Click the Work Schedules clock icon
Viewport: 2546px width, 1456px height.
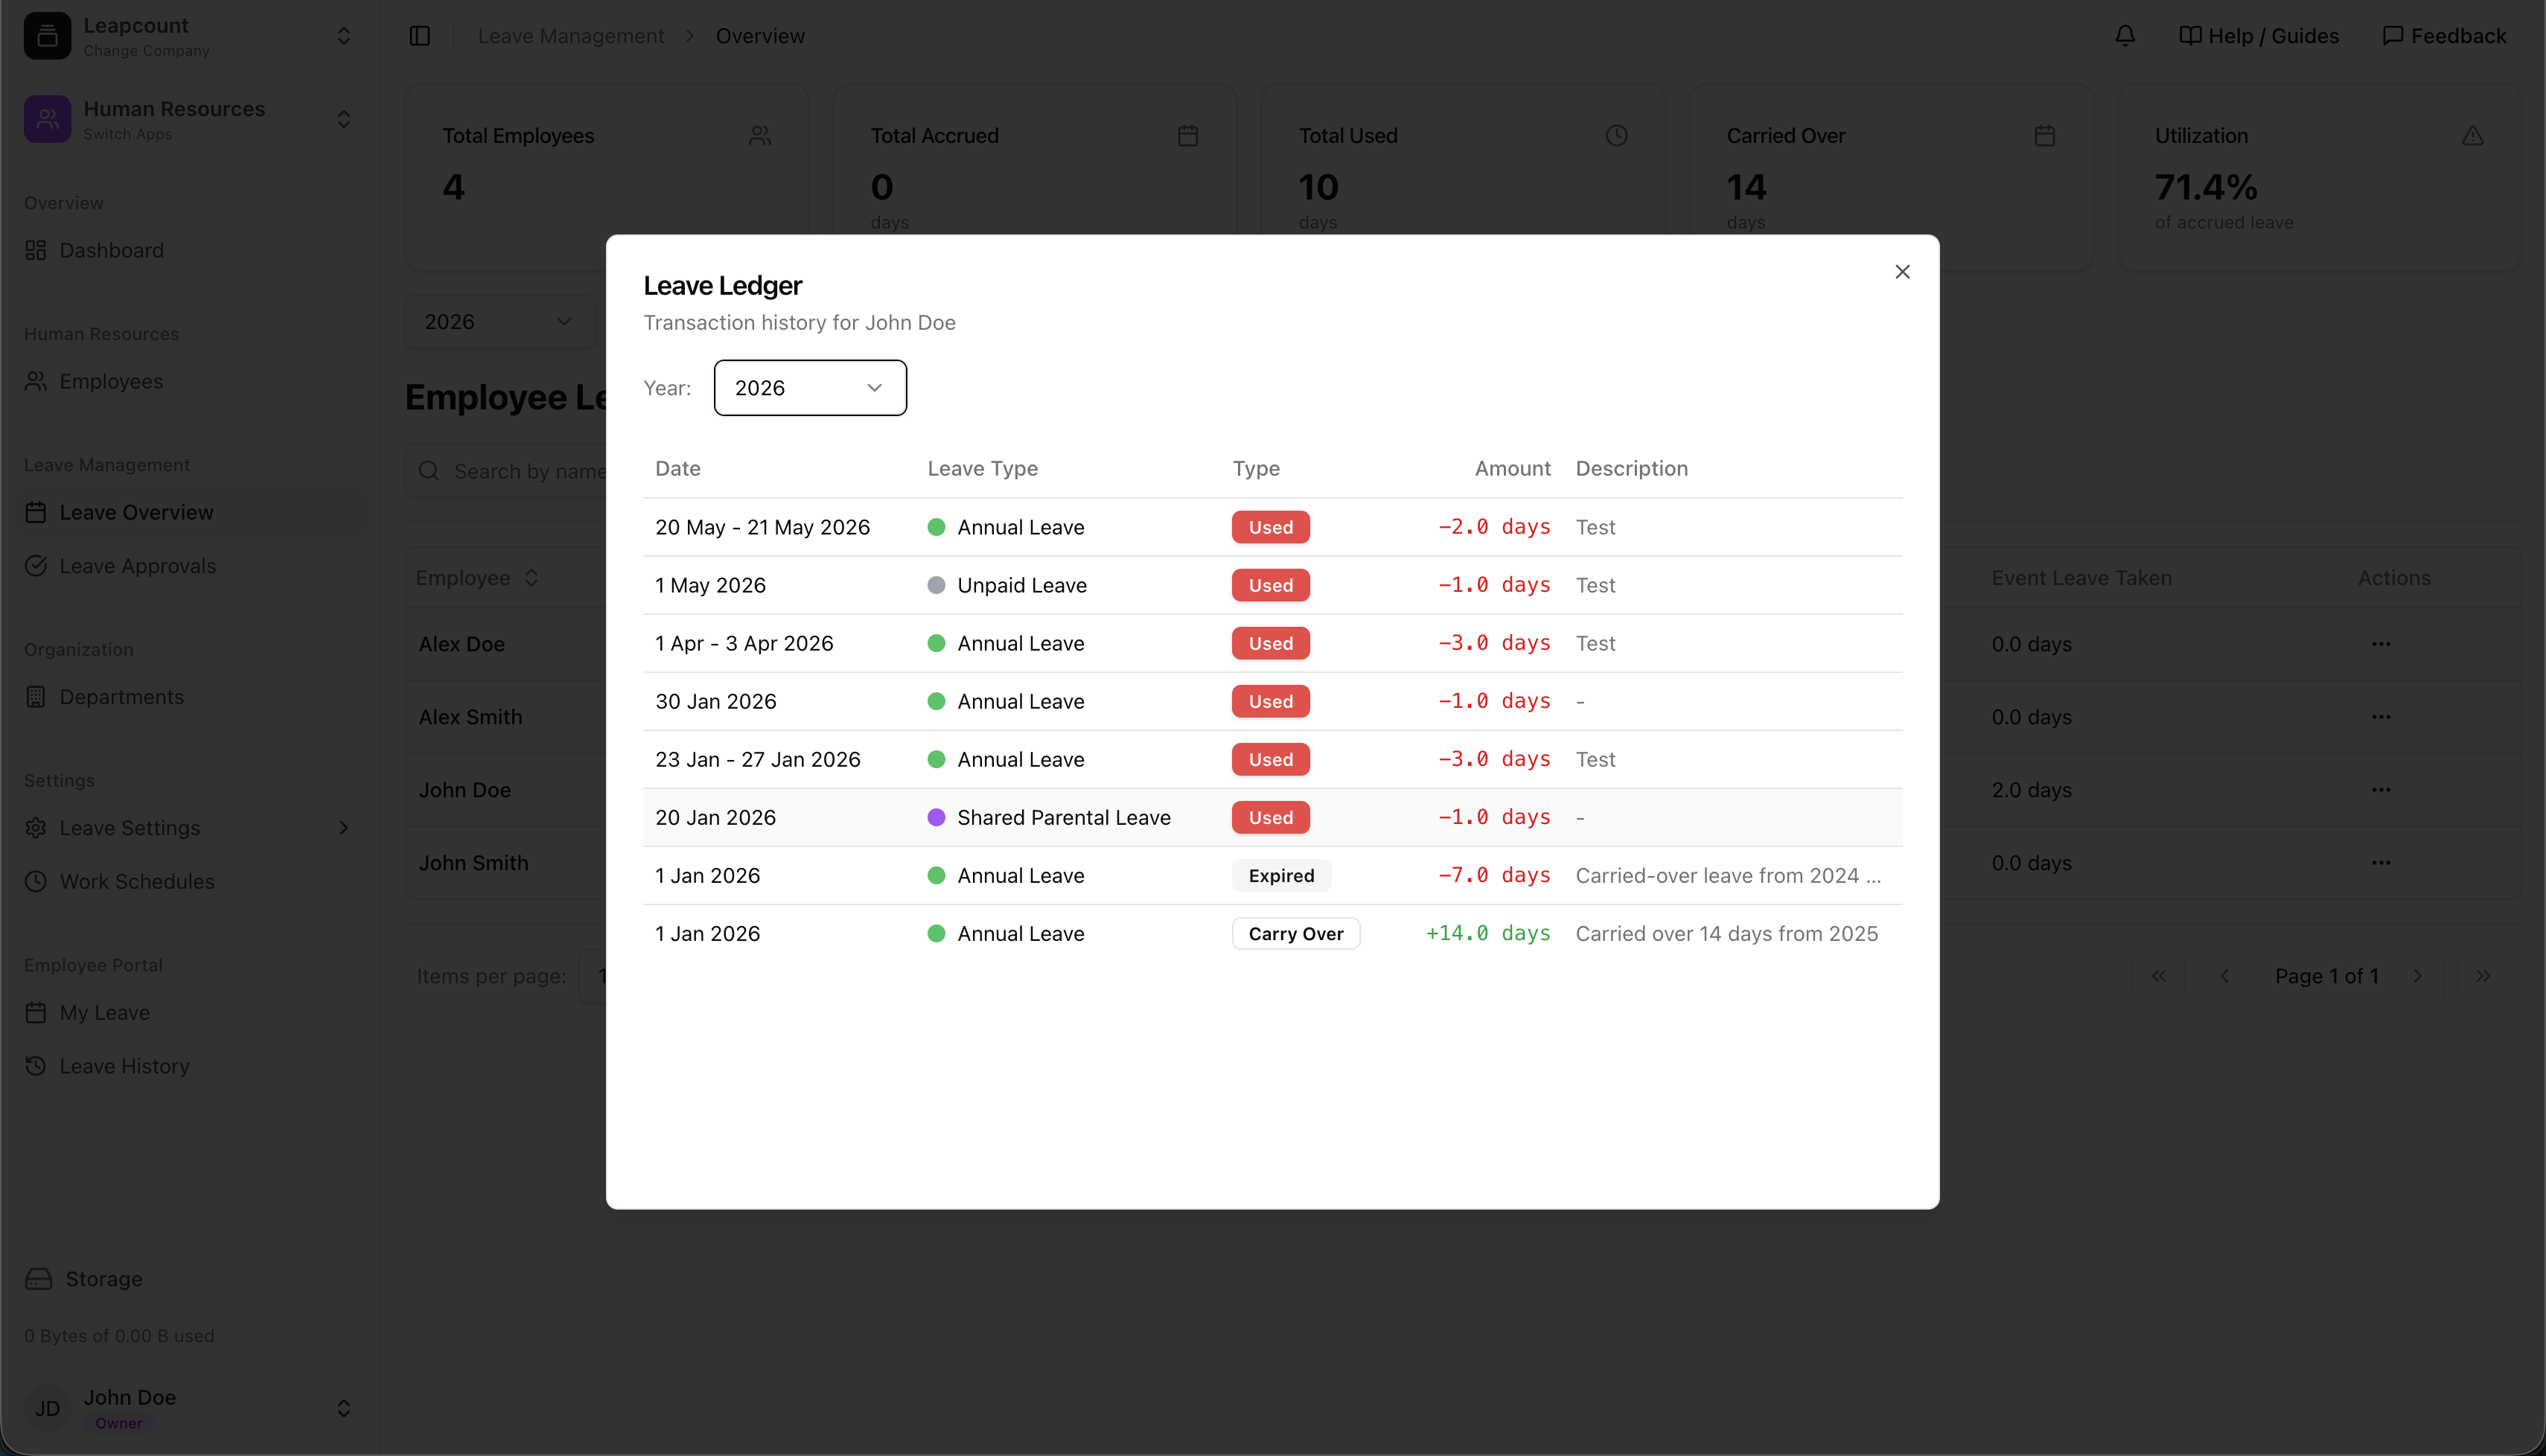(36, 881)
